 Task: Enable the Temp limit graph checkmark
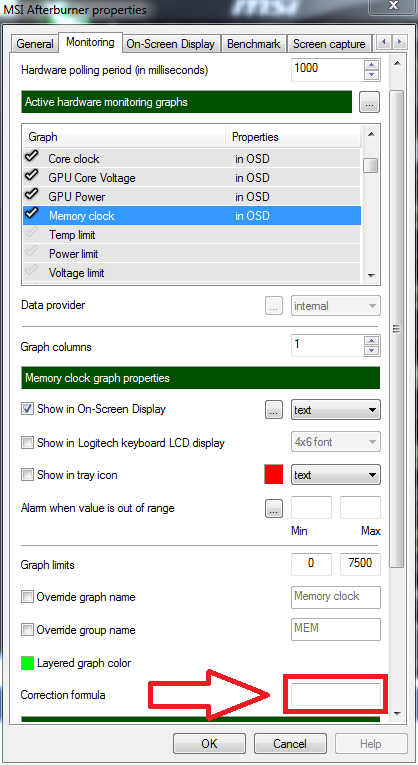[32, 233]
